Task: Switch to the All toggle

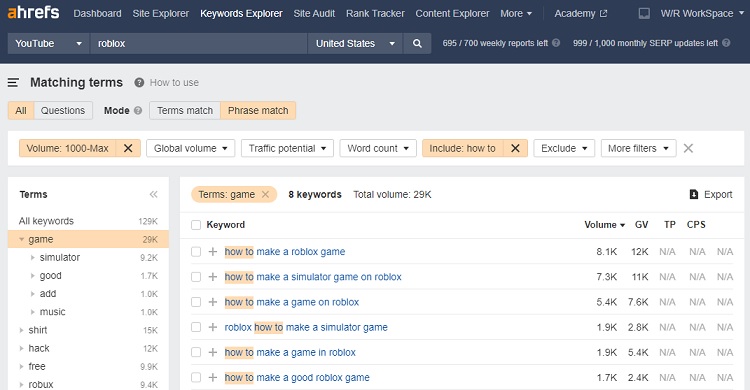Action: coord(21,111)
